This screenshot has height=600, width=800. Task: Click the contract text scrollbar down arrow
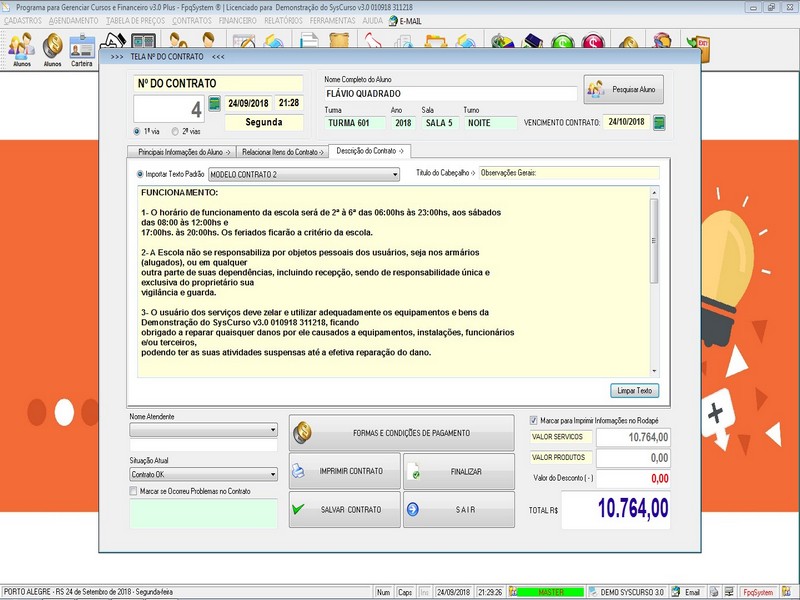(x=654, y=371)
